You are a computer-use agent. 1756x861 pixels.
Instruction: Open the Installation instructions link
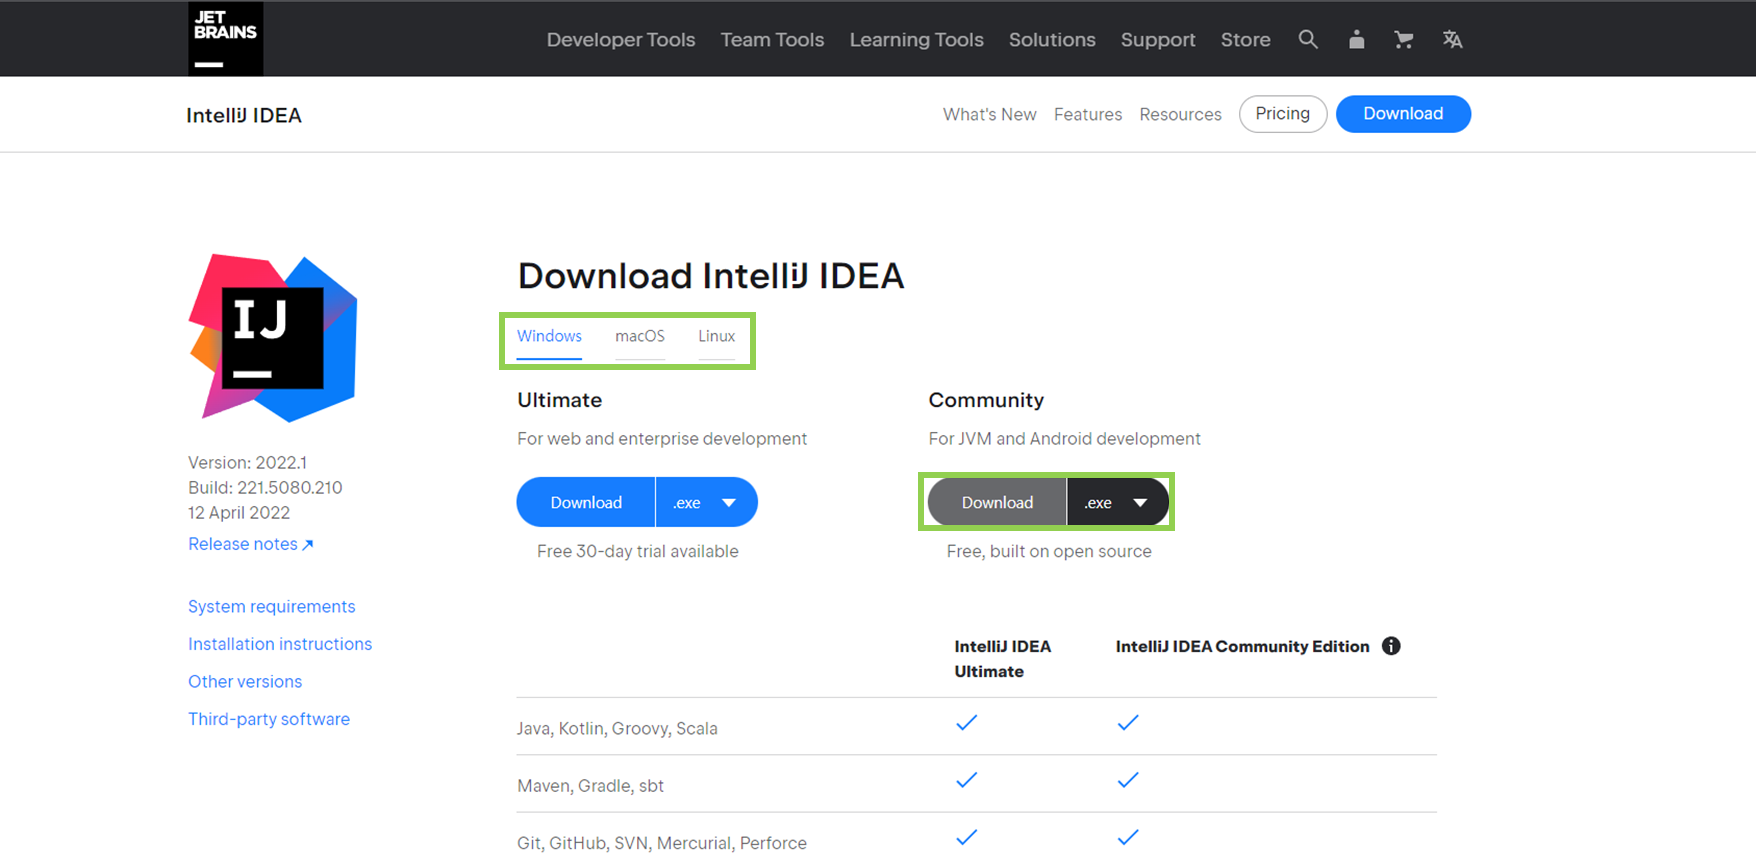[x=280, y=644]
